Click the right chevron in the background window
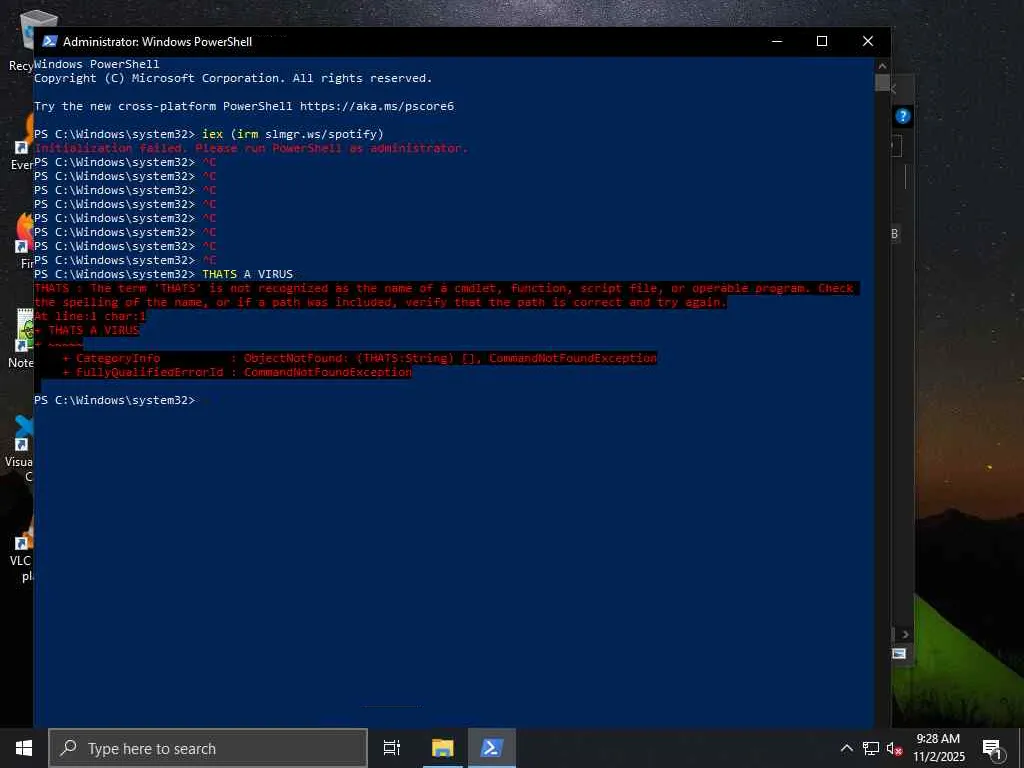 tap(905, 634)
